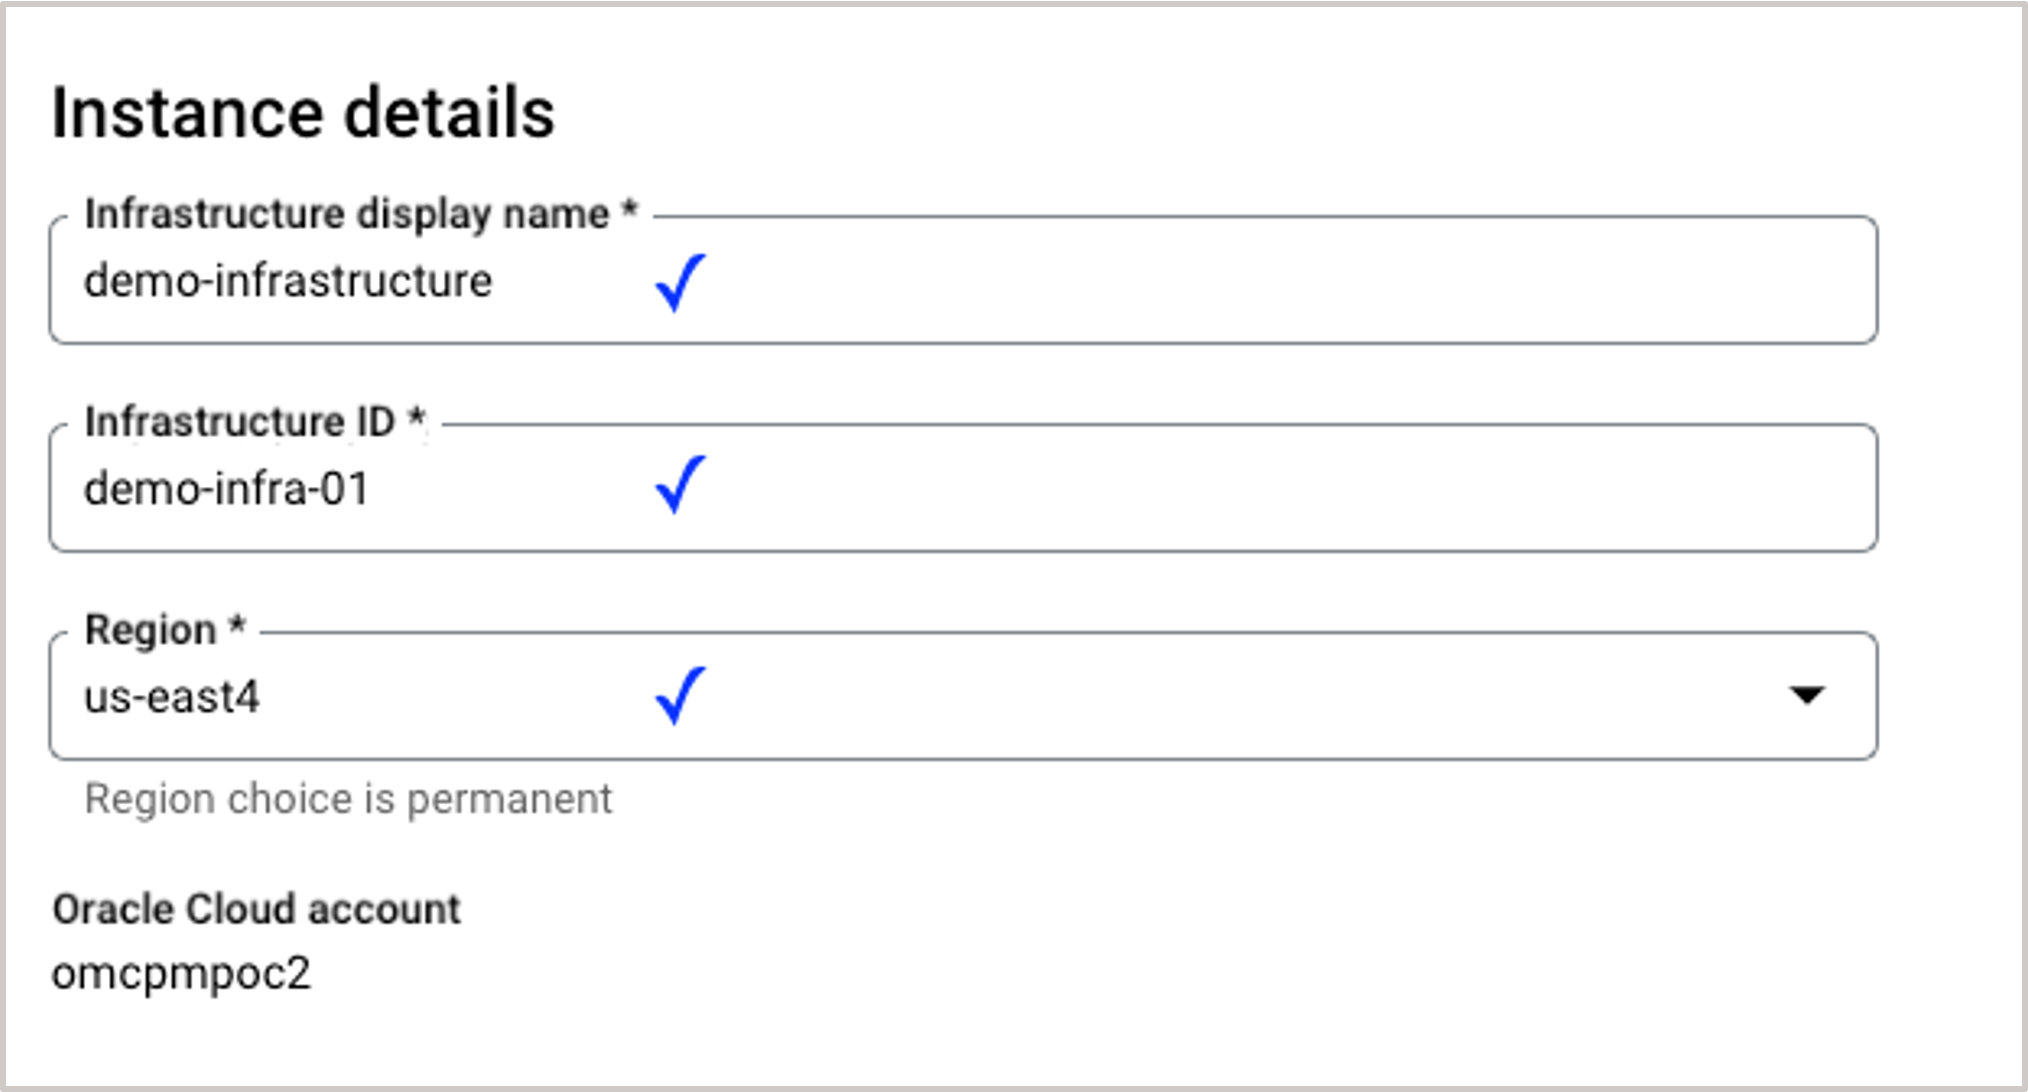2028x1092 pixels.
Task: Click the Infrastructure display name checkmark icon
Action: [679, 282]
